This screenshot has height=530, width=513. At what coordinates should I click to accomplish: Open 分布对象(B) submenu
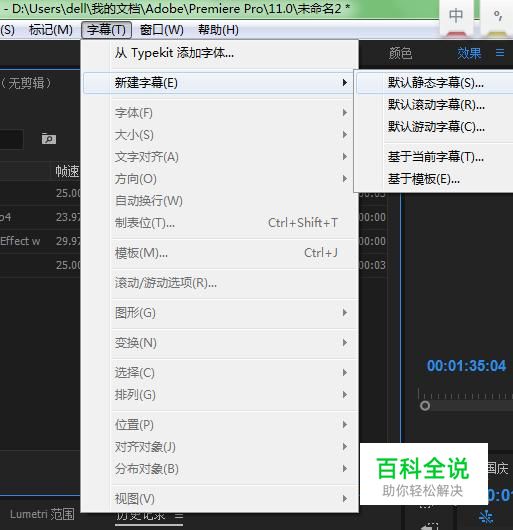click(x=220, y=469)
